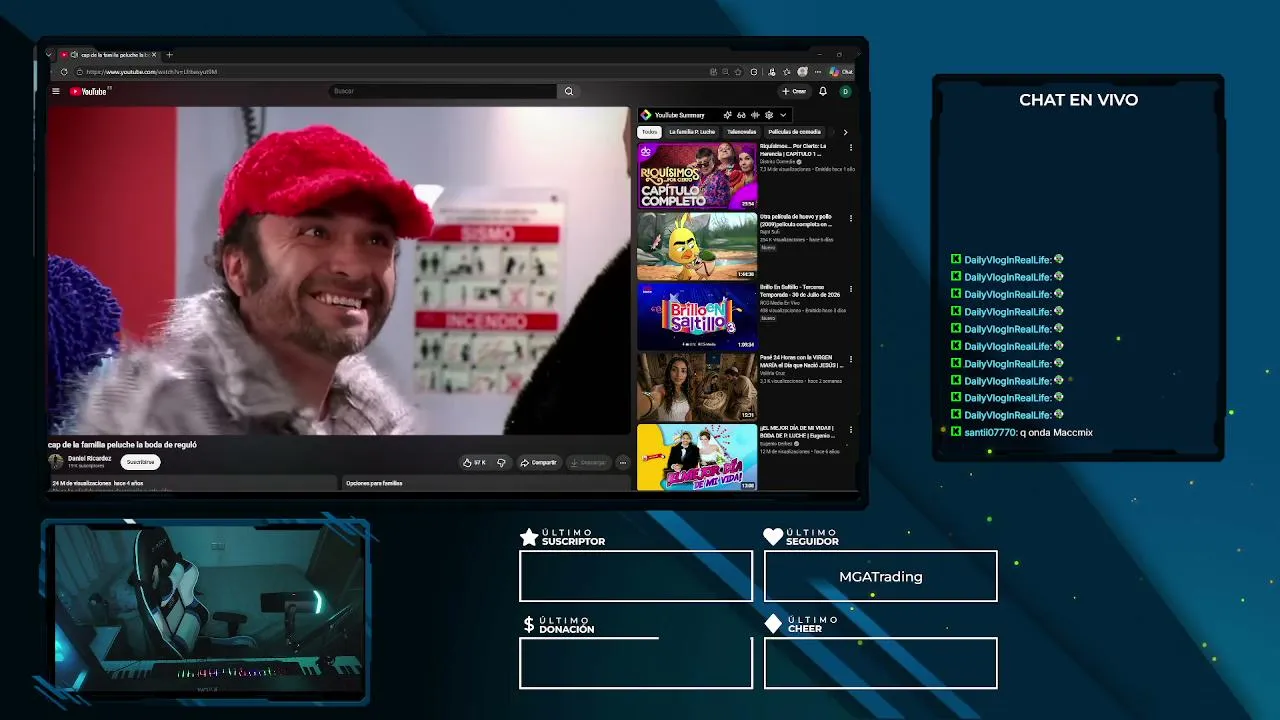Click the YouTube search magnifier button
Viewport: 1280px width, 720px height.
(x=569, y=91)
